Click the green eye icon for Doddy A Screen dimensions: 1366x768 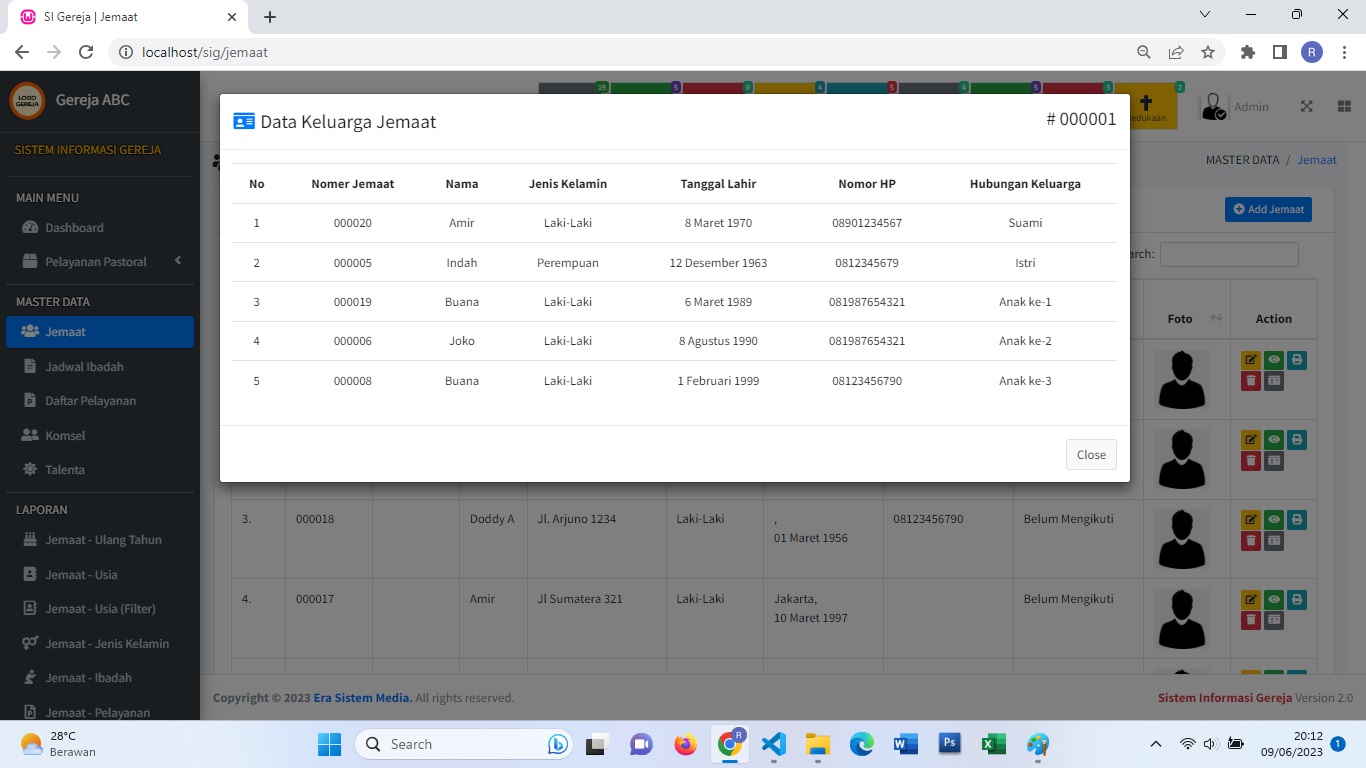pyautogui.click(x=1274, y=520)
